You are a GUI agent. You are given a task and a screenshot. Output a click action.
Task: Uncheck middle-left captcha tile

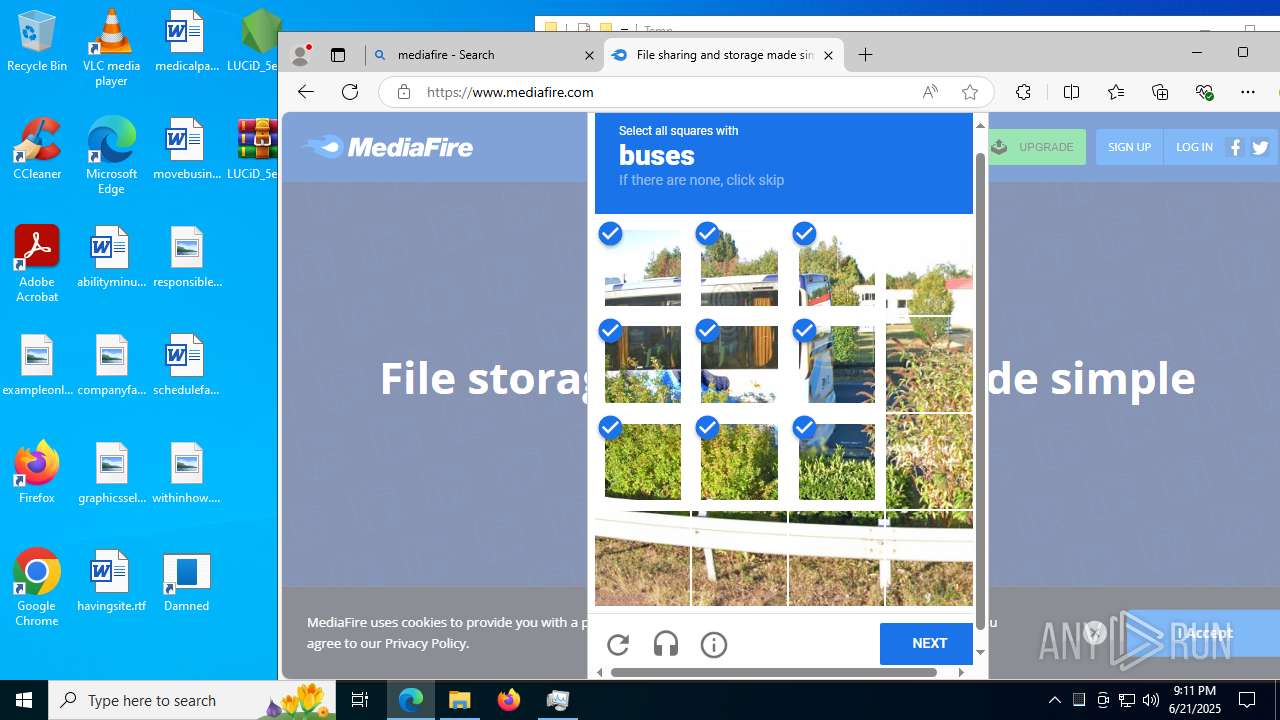pyautogui.click(x=642, y=364)
